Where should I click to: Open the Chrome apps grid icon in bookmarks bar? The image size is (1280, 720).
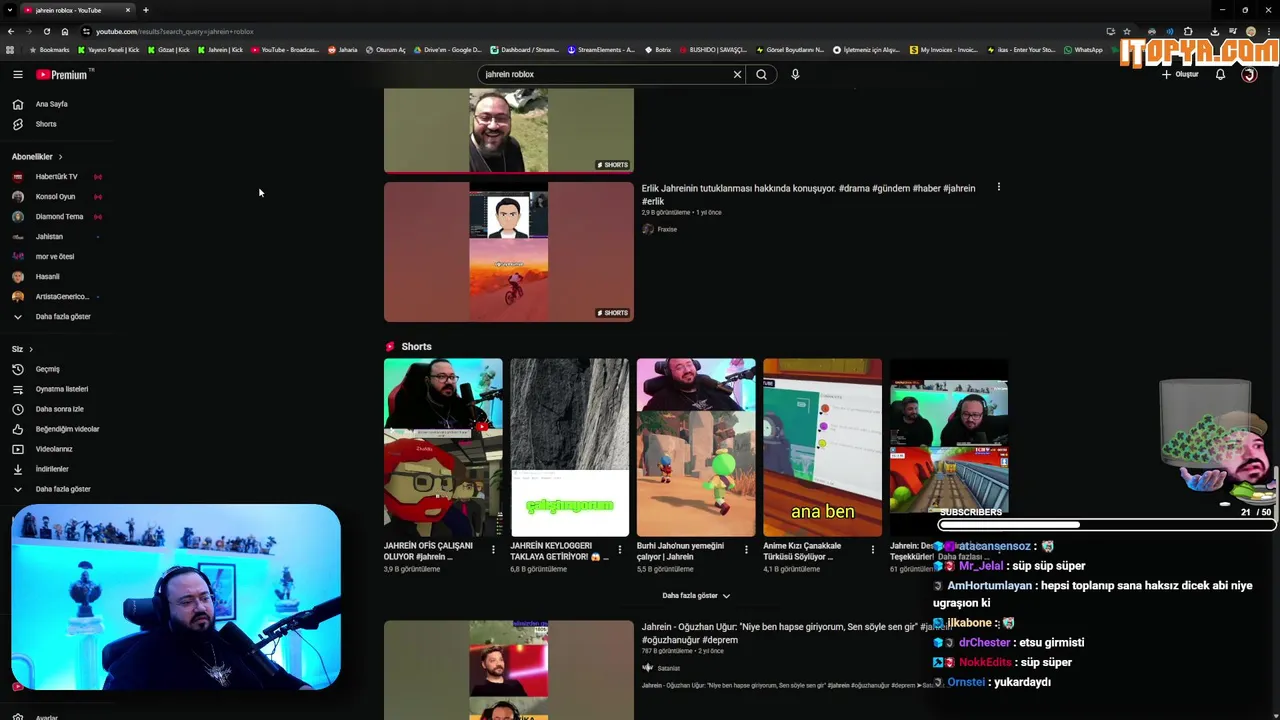[x=10, y=50]
